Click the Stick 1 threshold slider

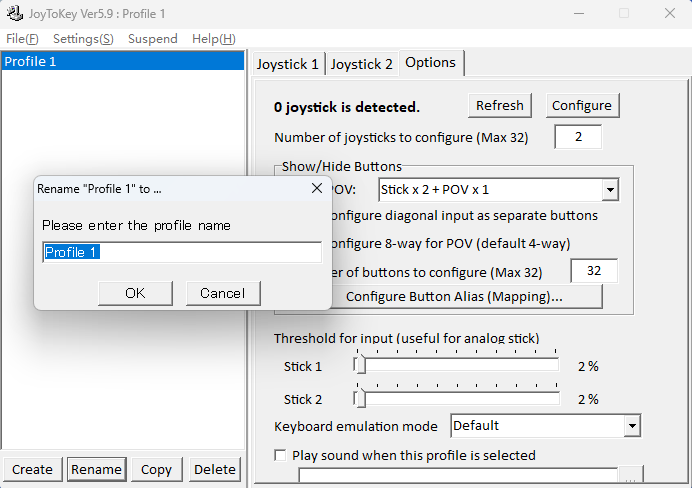click(x=360, y=366)
